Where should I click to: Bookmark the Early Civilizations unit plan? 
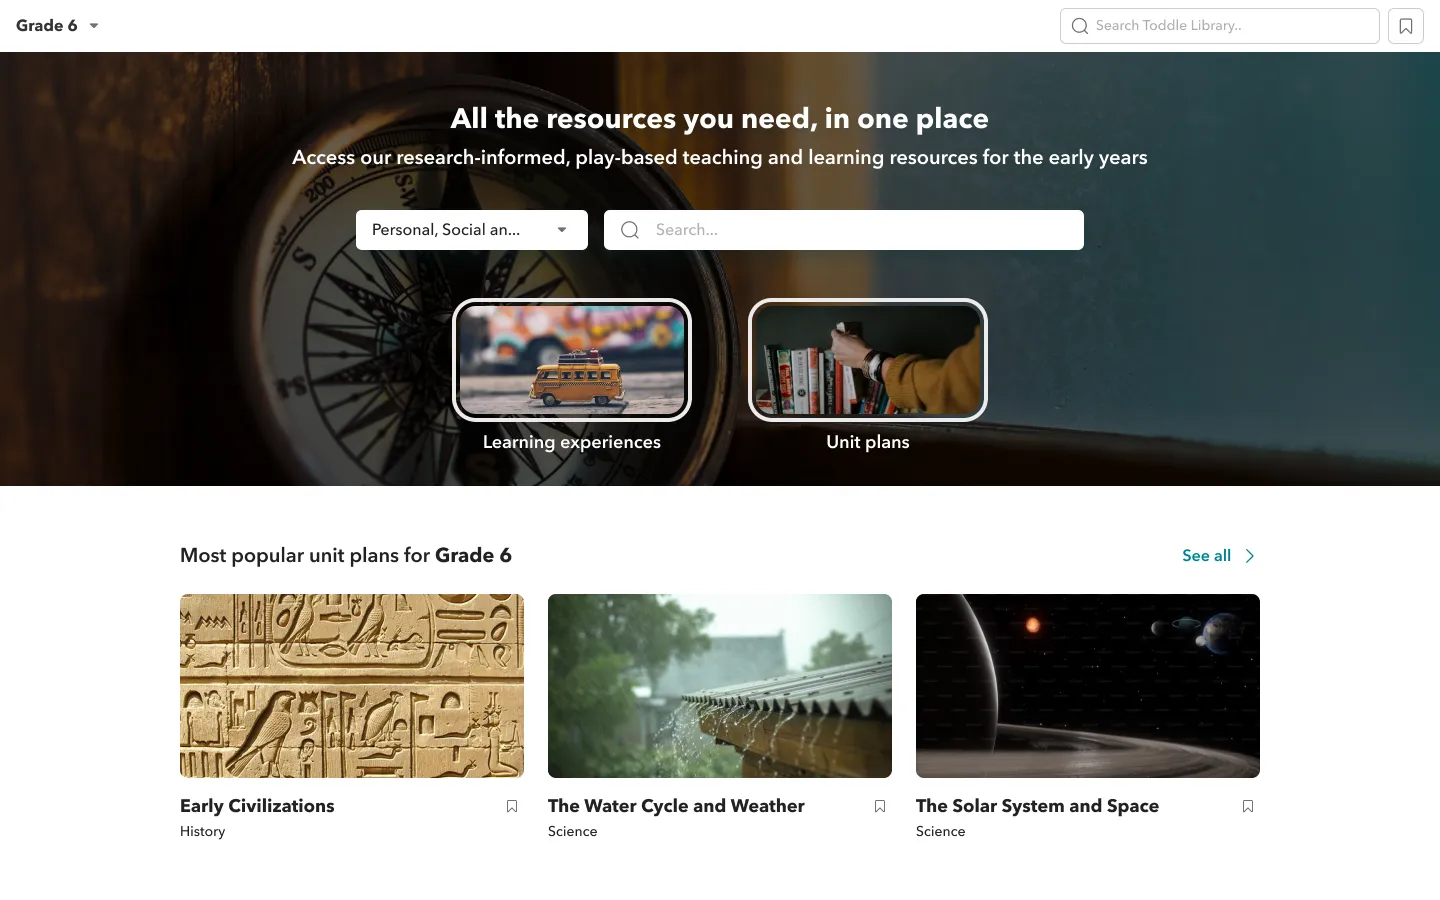[512, 806]
